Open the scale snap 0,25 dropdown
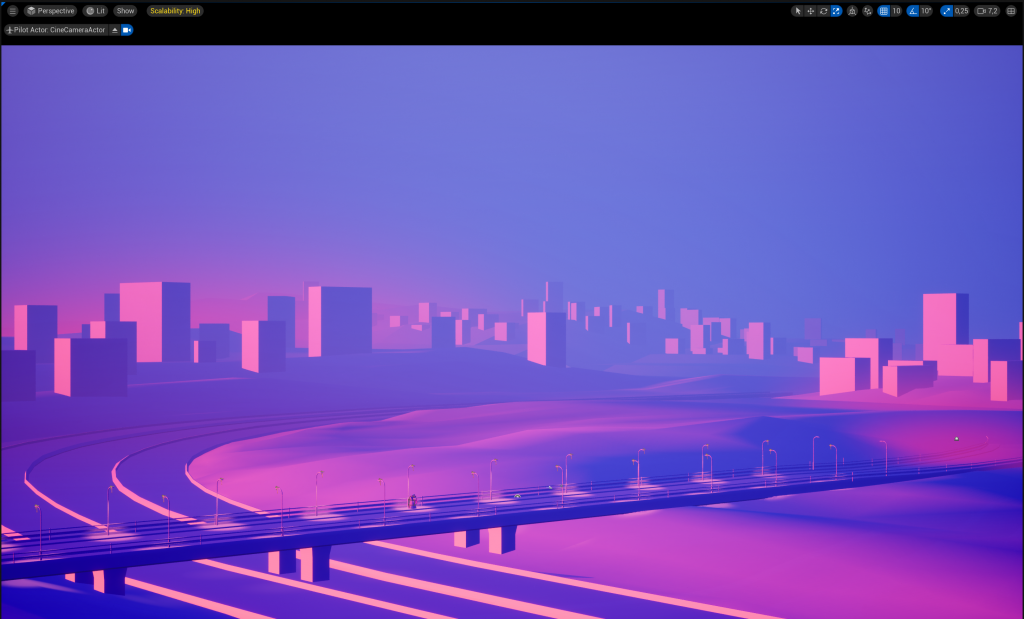This screenshot has height=619, width=1024. [x=961, y=11]
